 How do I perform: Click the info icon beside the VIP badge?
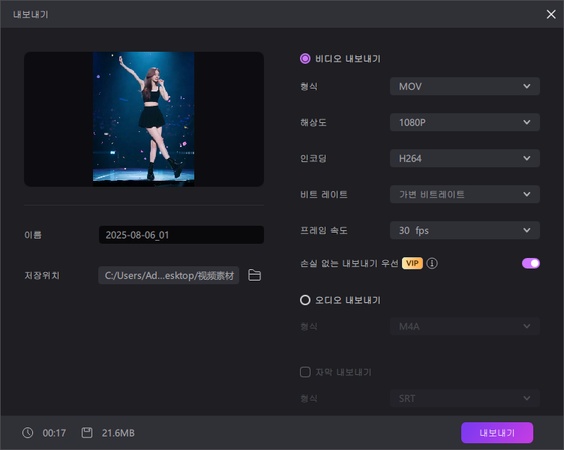(x=432, y=263)
